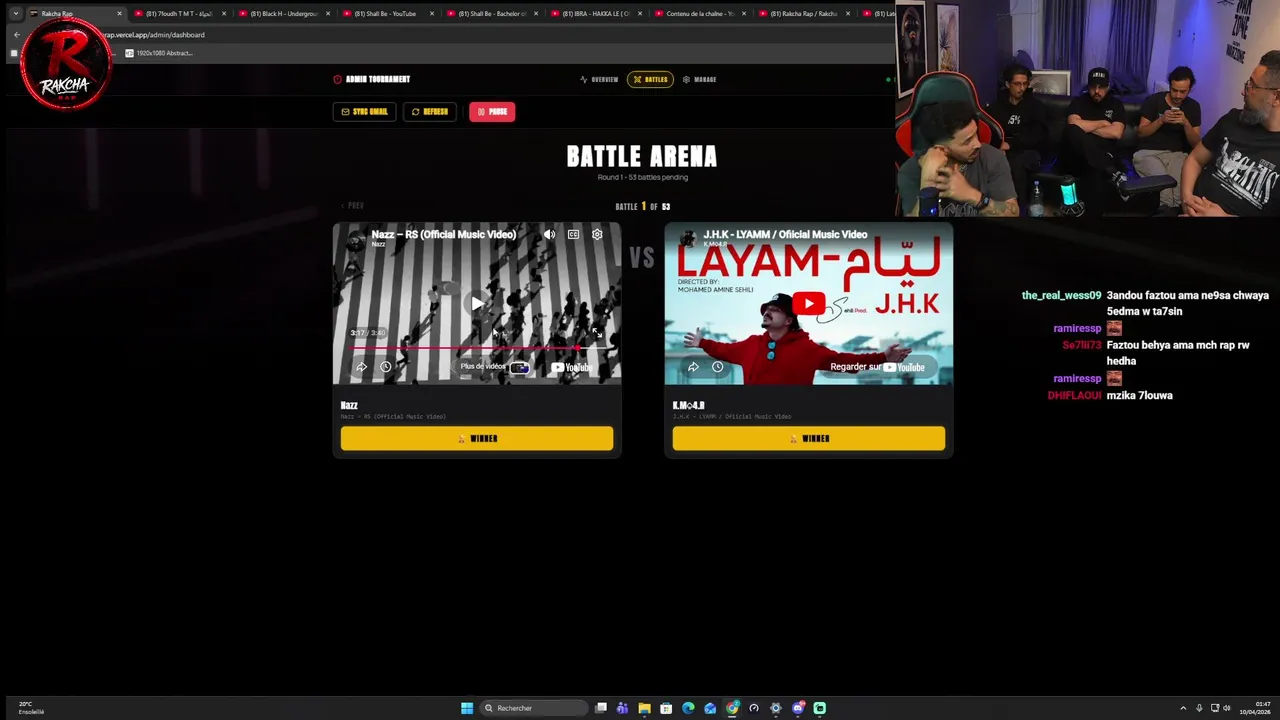Click fullscreen arrows on Nazz video
Image resolution: width=1280 pixels, height=720 pixels.
point(596,333)
